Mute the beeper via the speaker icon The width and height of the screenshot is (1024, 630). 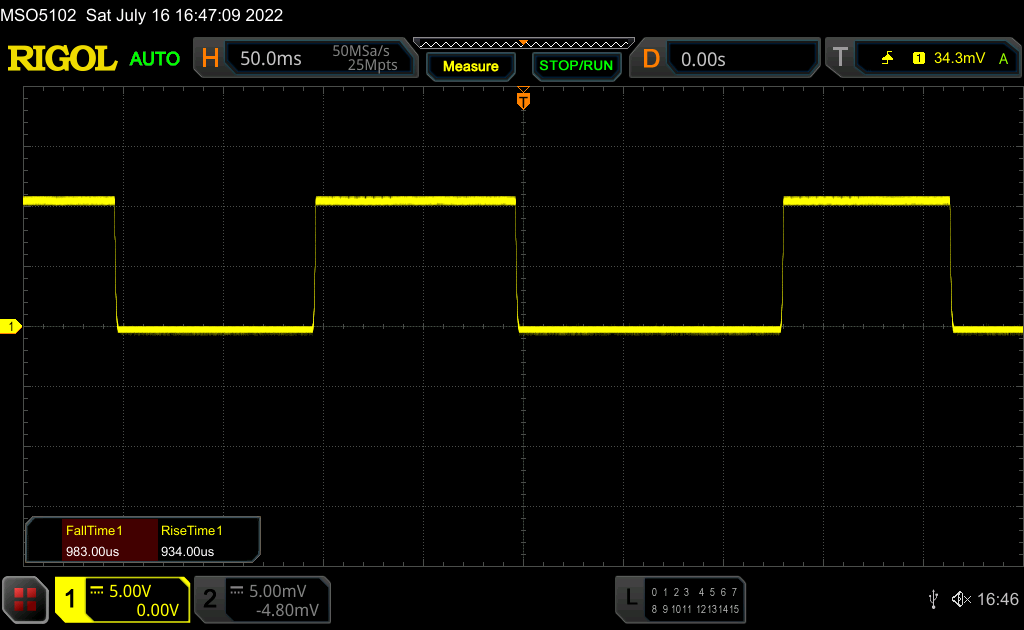[961, 599]
